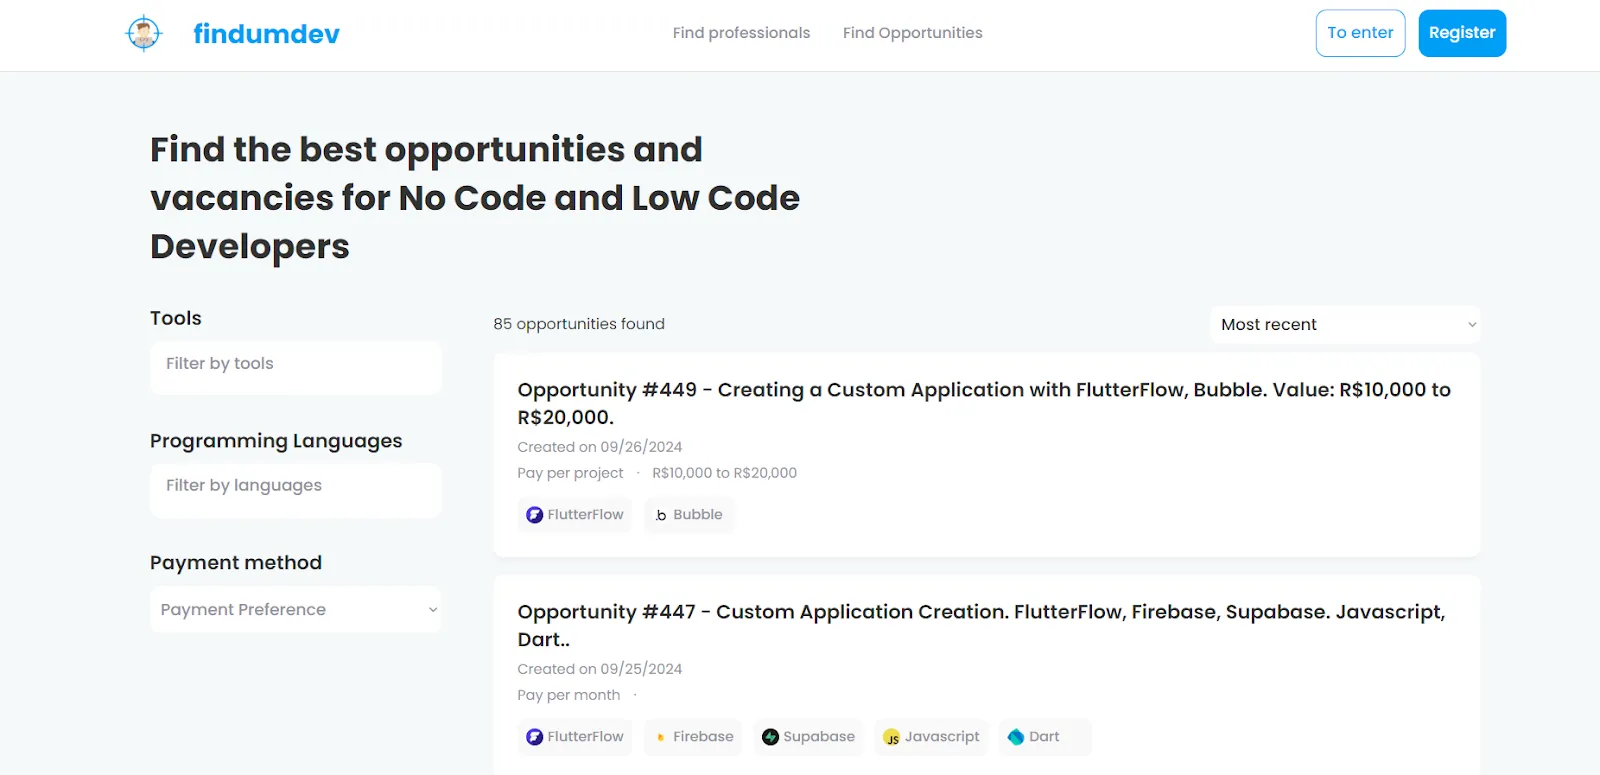
Task: Open Opportunity #449 title
Action: [x=984, y=403]
